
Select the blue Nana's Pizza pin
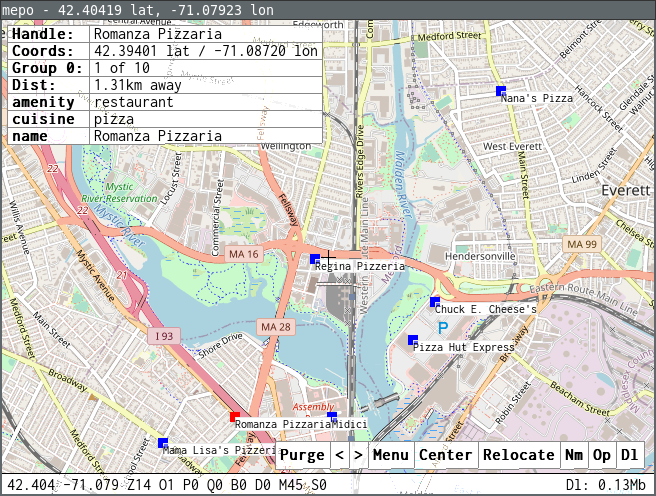tap(501, 91)
